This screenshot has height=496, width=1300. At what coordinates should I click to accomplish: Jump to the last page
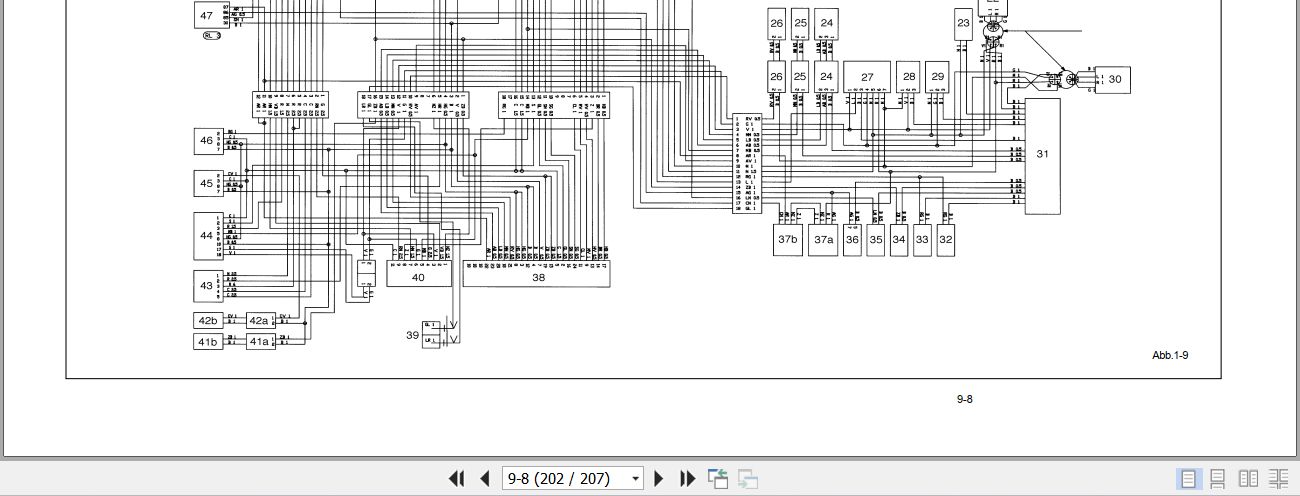point(687,479)
